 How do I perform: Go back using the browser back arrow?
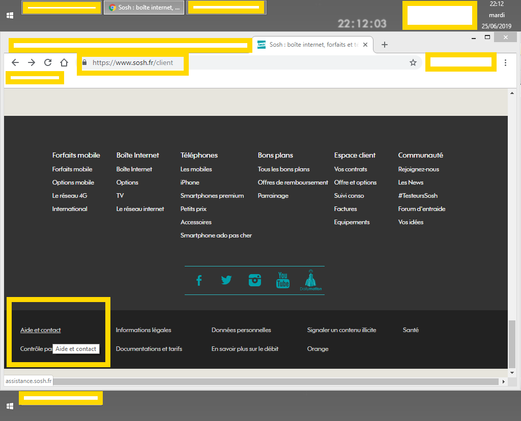pos(15,63)
